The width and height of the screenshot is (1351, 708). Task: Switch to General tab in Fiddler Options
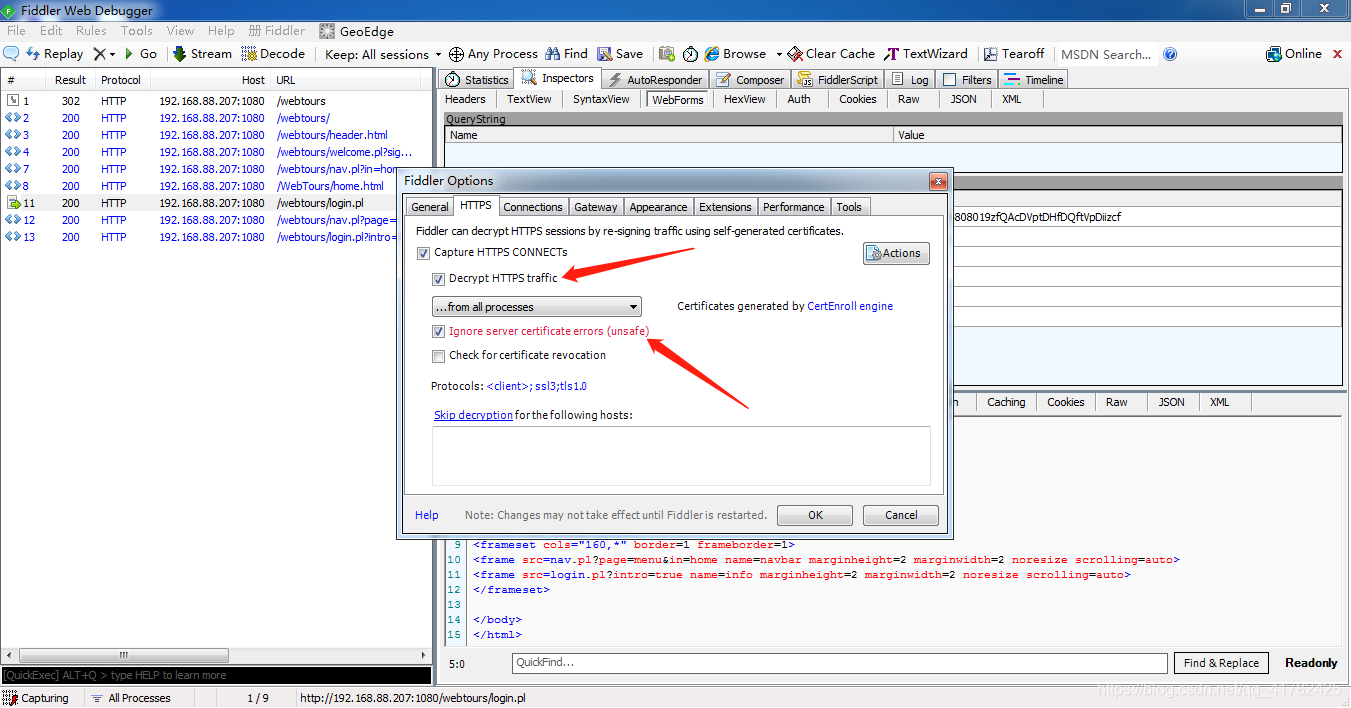(x=430, y=207)
